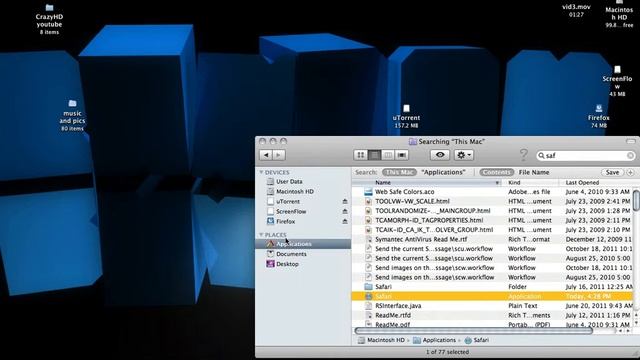Viewport: 640px width, 360px height.
Task: Eject the uTorrent volume
Action: click(345, 201)
